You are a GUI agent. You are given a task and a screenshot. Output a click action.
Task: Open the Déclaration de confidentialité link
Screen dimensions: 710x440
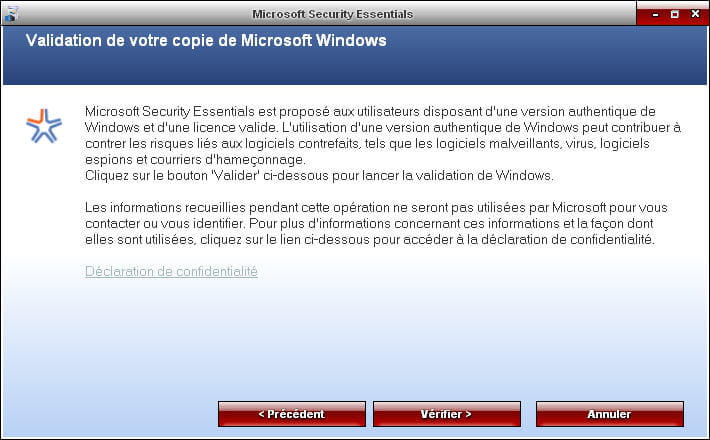click(x=171, y=271)
